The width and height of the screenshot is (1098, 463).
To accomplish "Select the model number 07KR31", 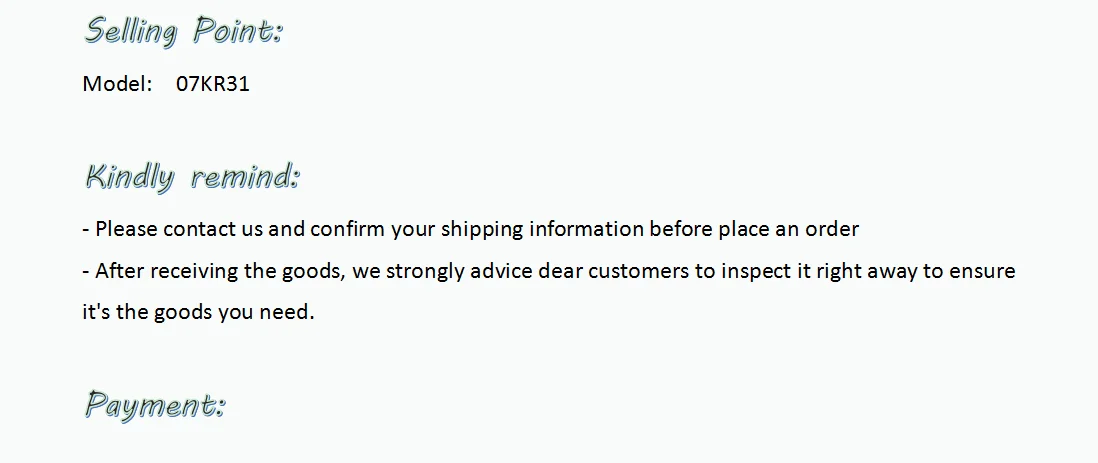I will tap(213, 84).
